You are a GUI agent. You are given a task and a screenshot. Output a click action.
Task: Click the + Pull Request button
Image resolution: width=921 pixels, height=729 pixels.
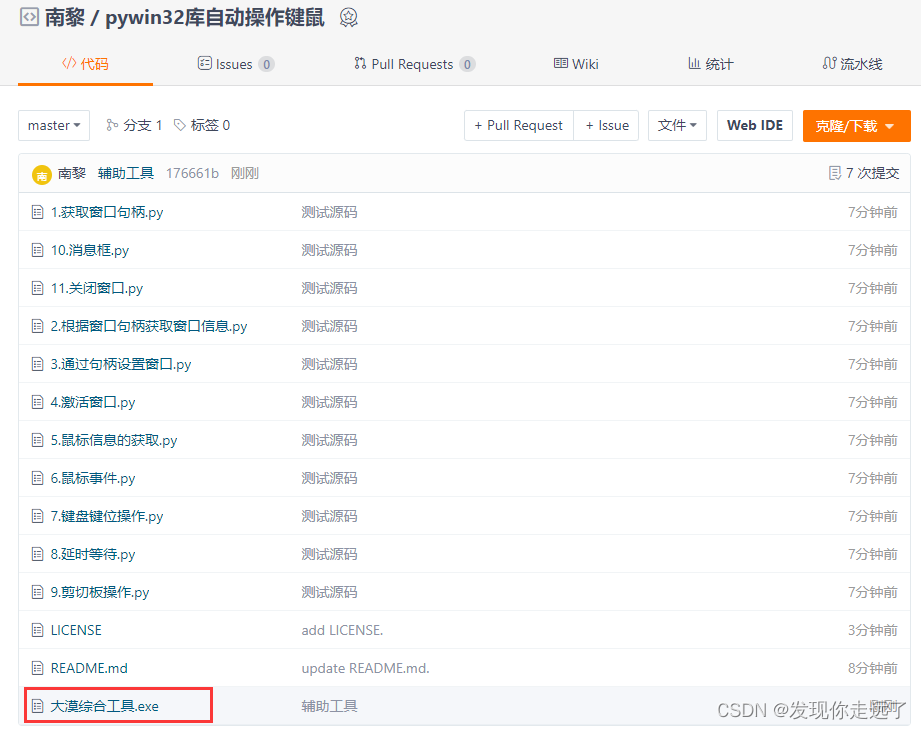[519, 125]
